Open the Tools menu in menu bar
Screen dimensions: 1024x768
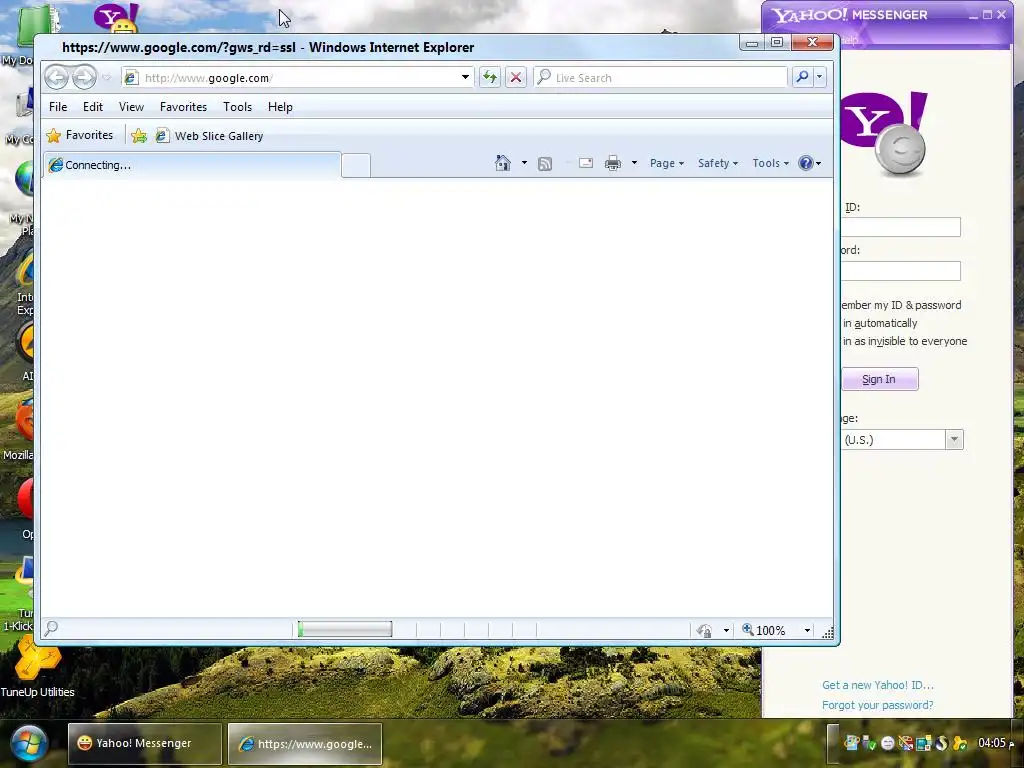237,106
